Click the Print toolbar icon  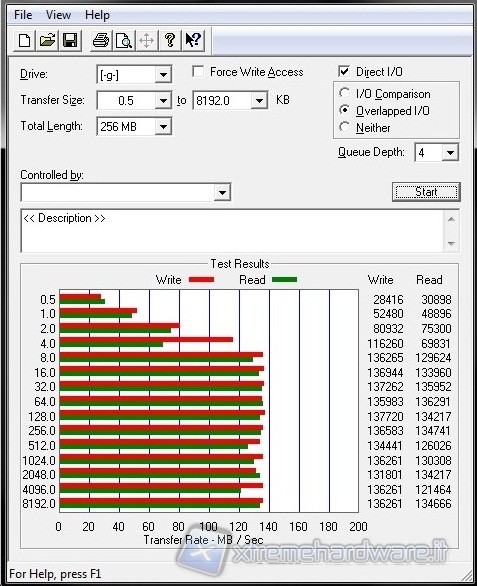click(101, 40)
